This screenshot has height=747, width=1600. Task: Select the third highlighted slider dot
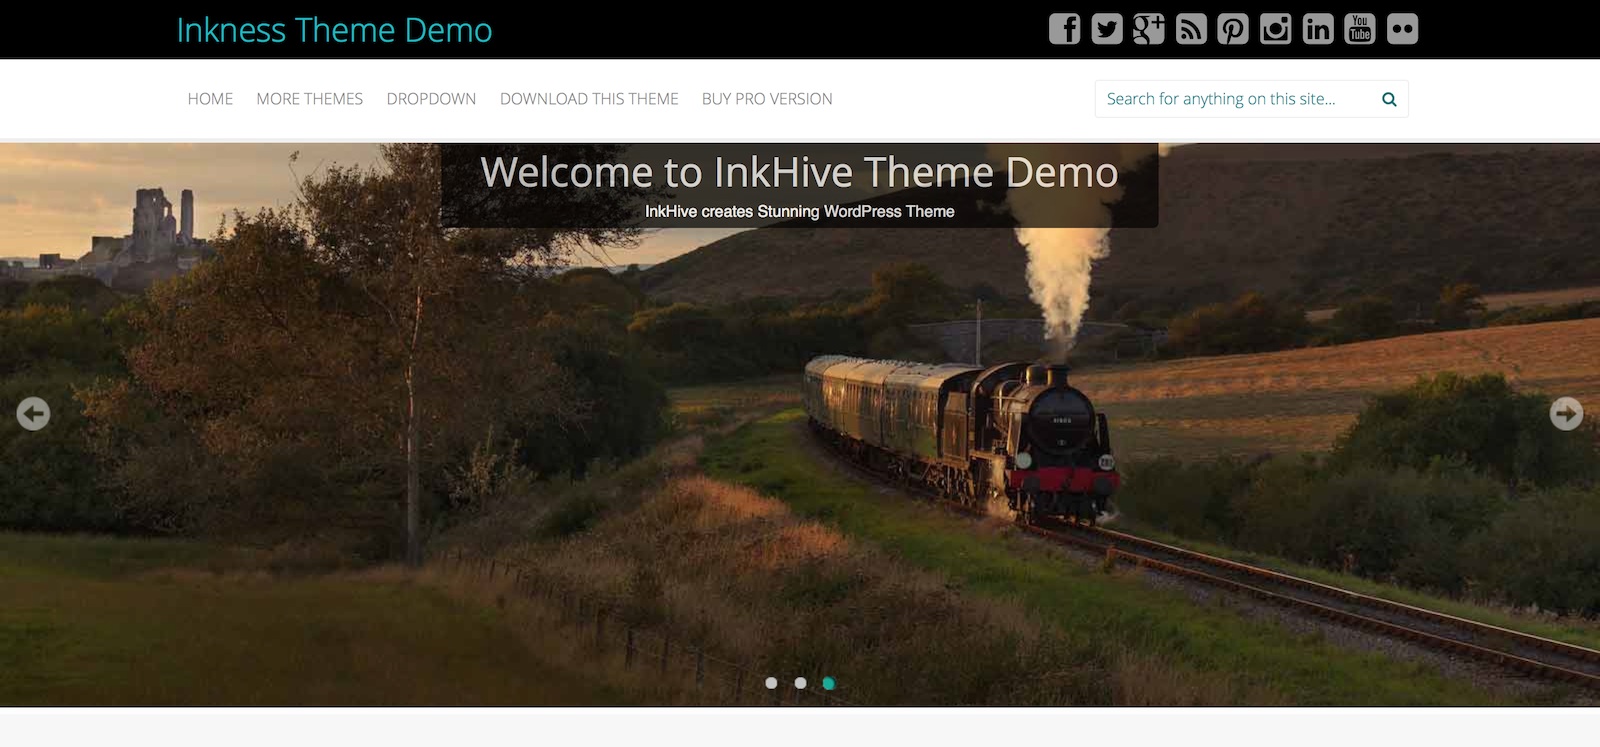tap(828, 683)
